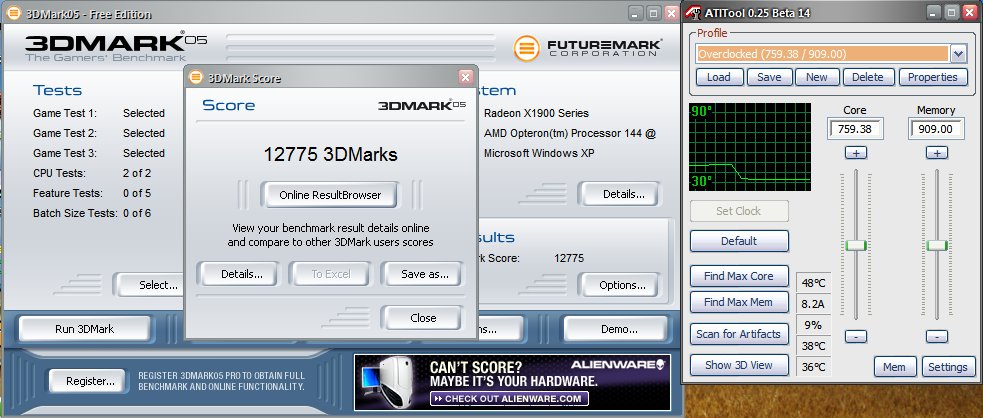The image size is (983, 418).
Task: Decrease Core clock with the minus button
Action: pos(856,337)
